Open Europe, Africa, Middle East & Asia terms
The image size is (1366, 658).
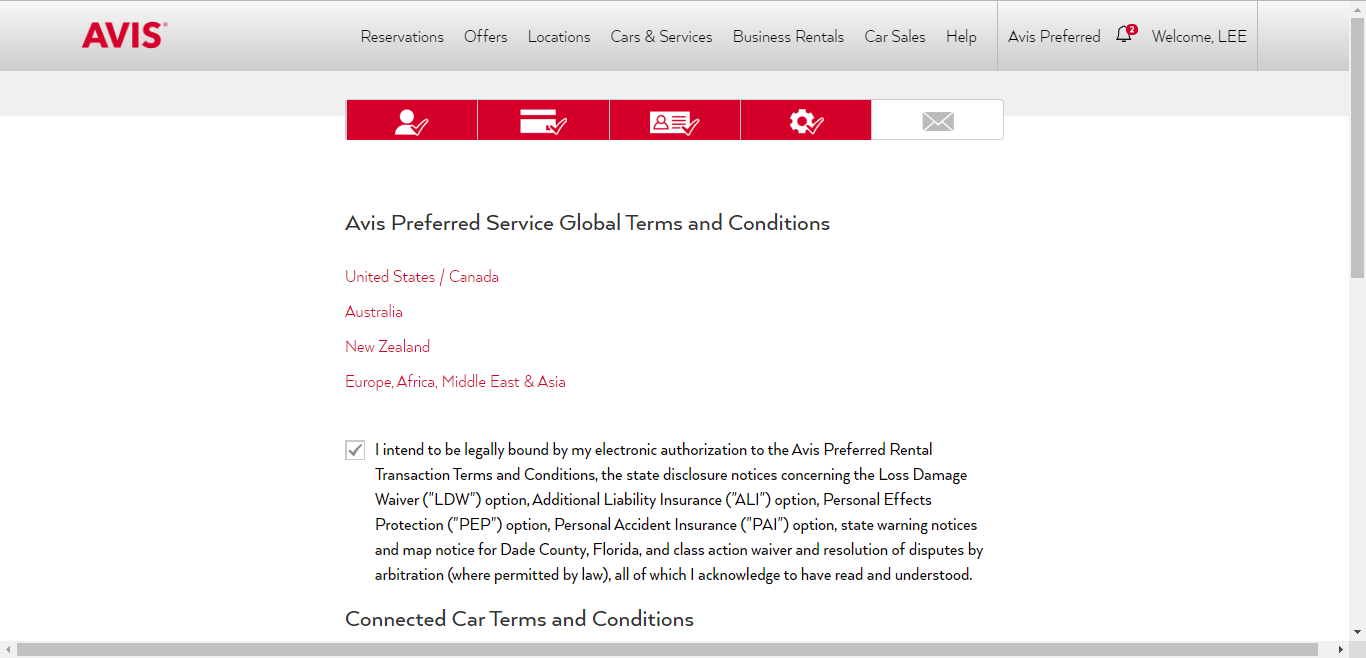455,382
